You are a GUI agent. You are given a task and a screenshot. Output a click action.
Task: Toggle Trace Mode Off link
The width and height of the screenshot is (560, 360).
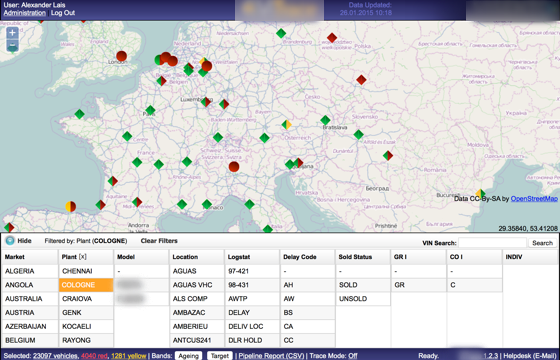pos(353,356)
